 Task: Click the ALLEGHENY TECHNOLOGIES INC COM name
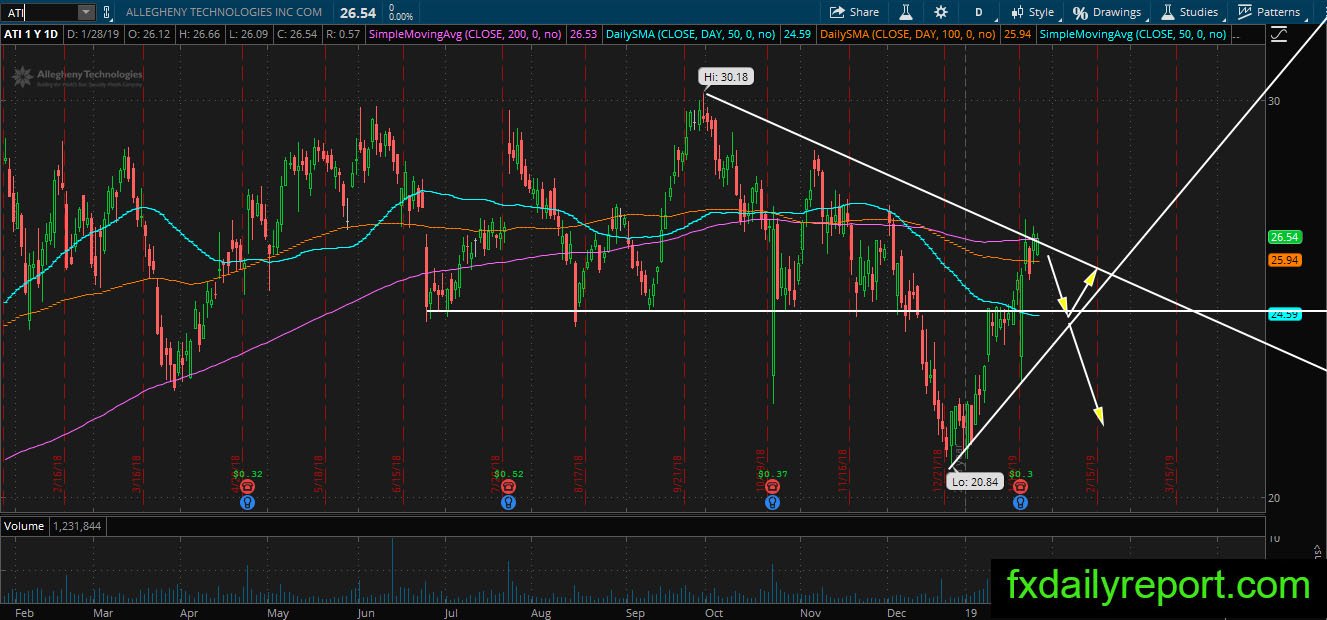coord(224,12)
